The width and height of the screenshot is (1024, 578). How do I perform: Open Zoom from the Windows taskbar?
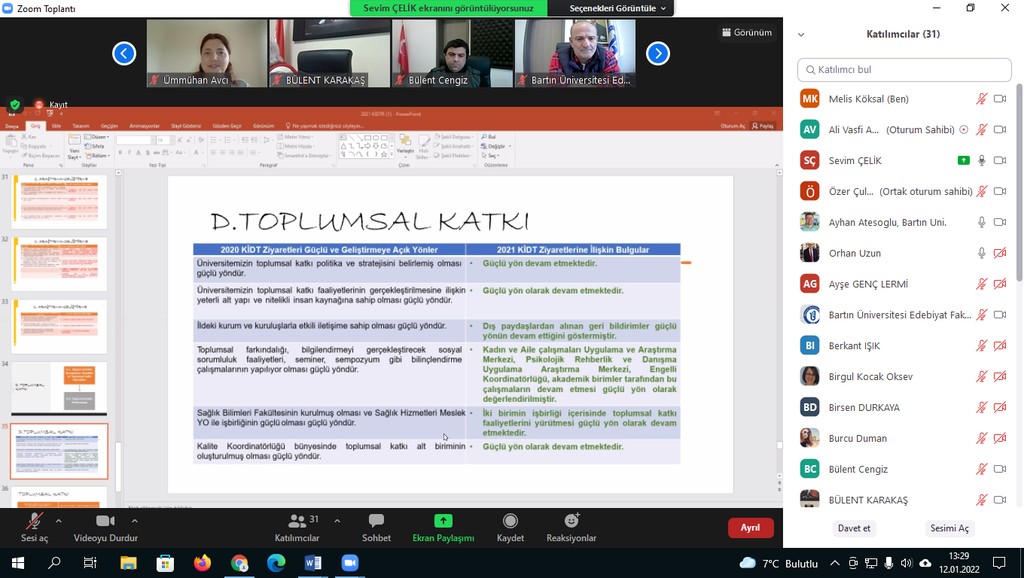tap(350, 563)
